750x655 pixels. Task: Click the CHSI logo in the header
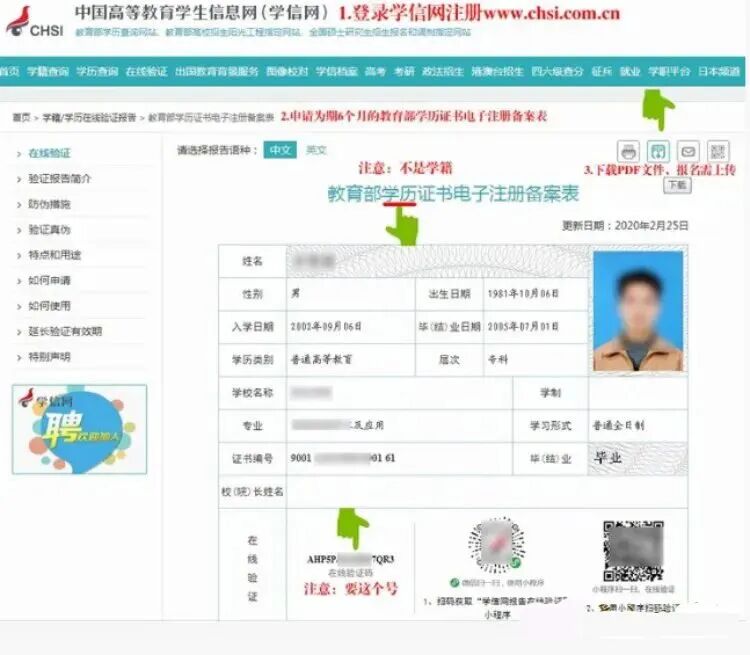coord(34,22)
